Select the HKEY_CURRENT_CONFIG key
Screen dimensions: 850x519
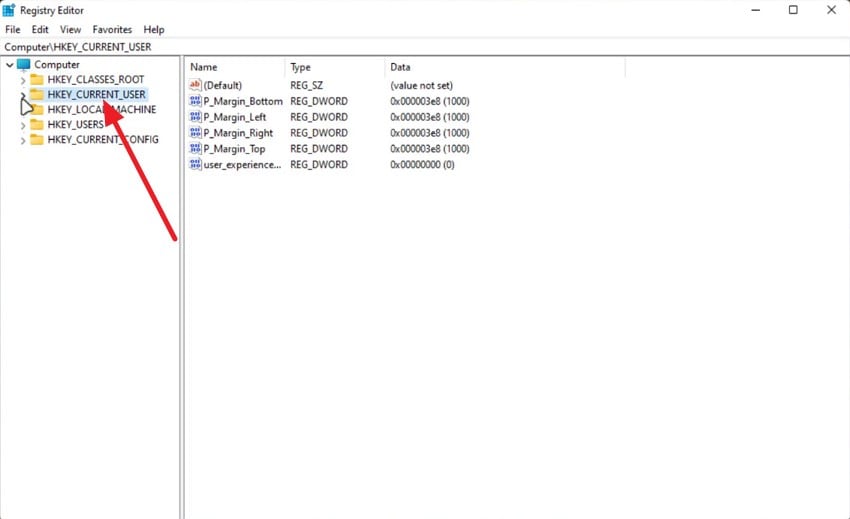(103, 139)
